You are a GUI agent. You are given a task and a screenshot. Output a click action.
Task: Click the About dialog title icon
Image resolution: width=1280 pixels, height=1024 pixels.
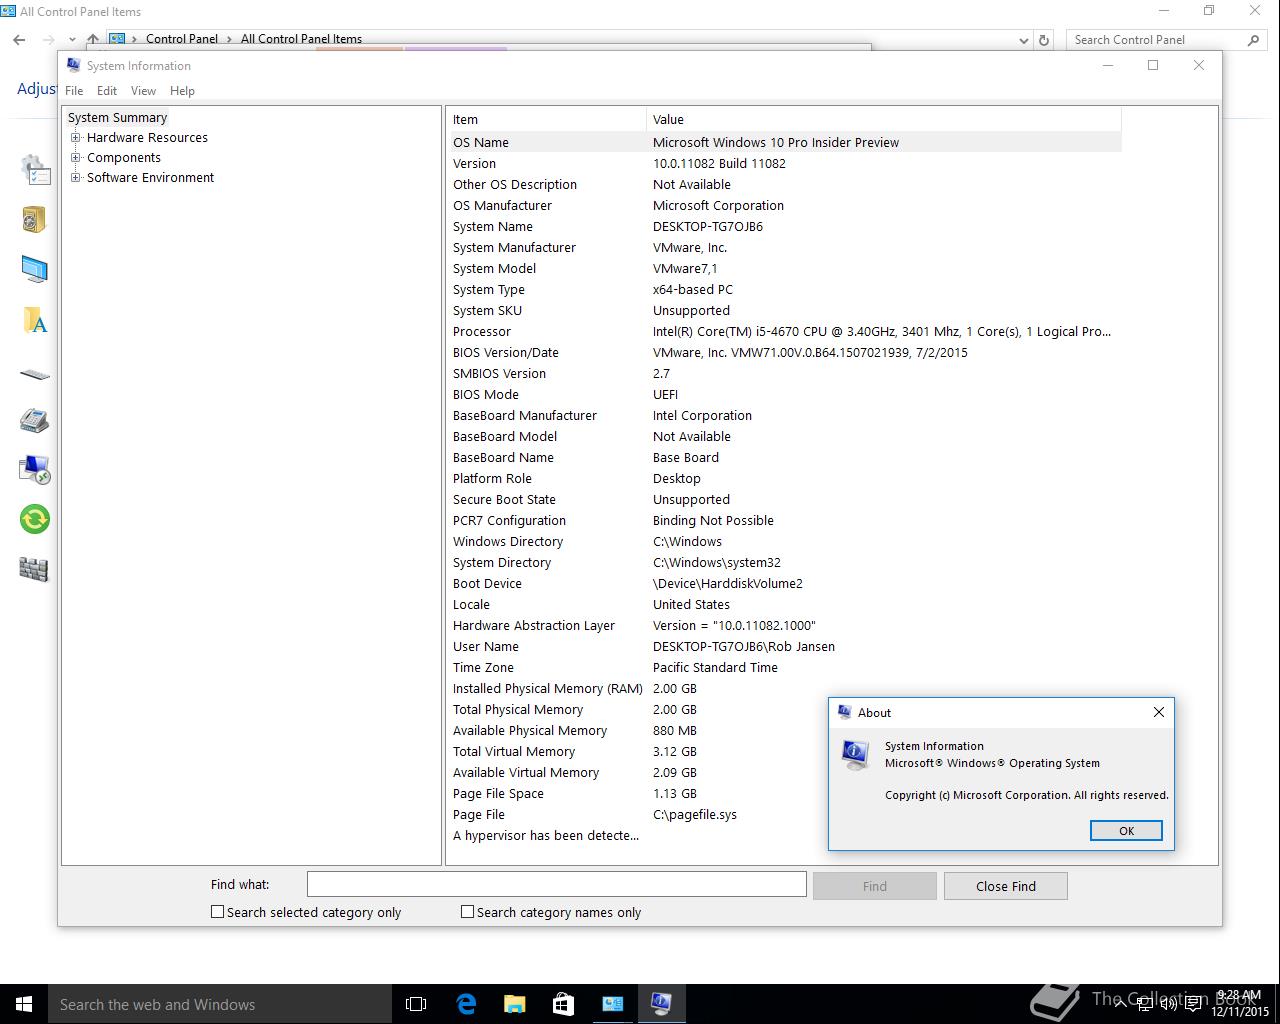tap(843, 712)
